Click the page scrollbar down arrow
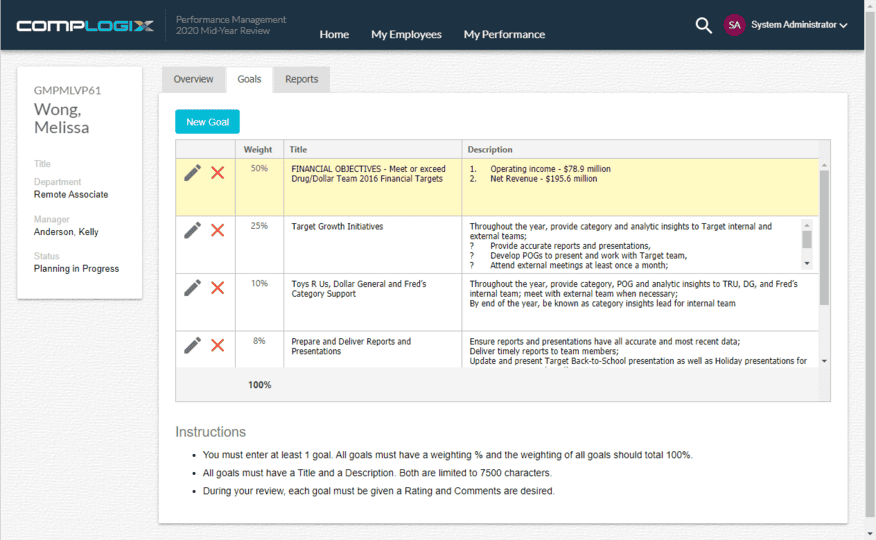Viewport: 876px width, 540px height. (870, 534)
